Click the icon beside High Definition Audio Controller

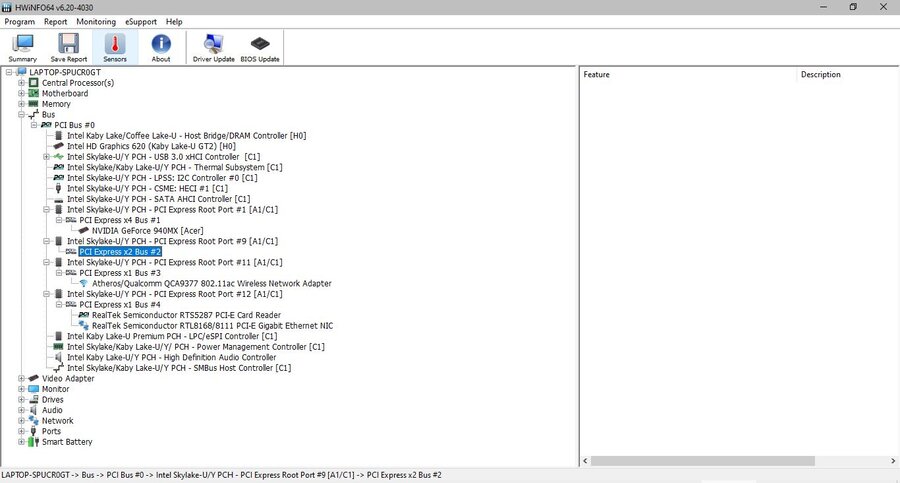[59, 357]
